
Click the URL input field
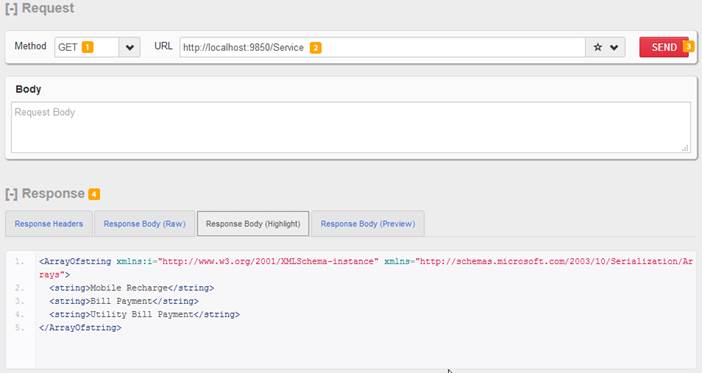tap(382, 47)
